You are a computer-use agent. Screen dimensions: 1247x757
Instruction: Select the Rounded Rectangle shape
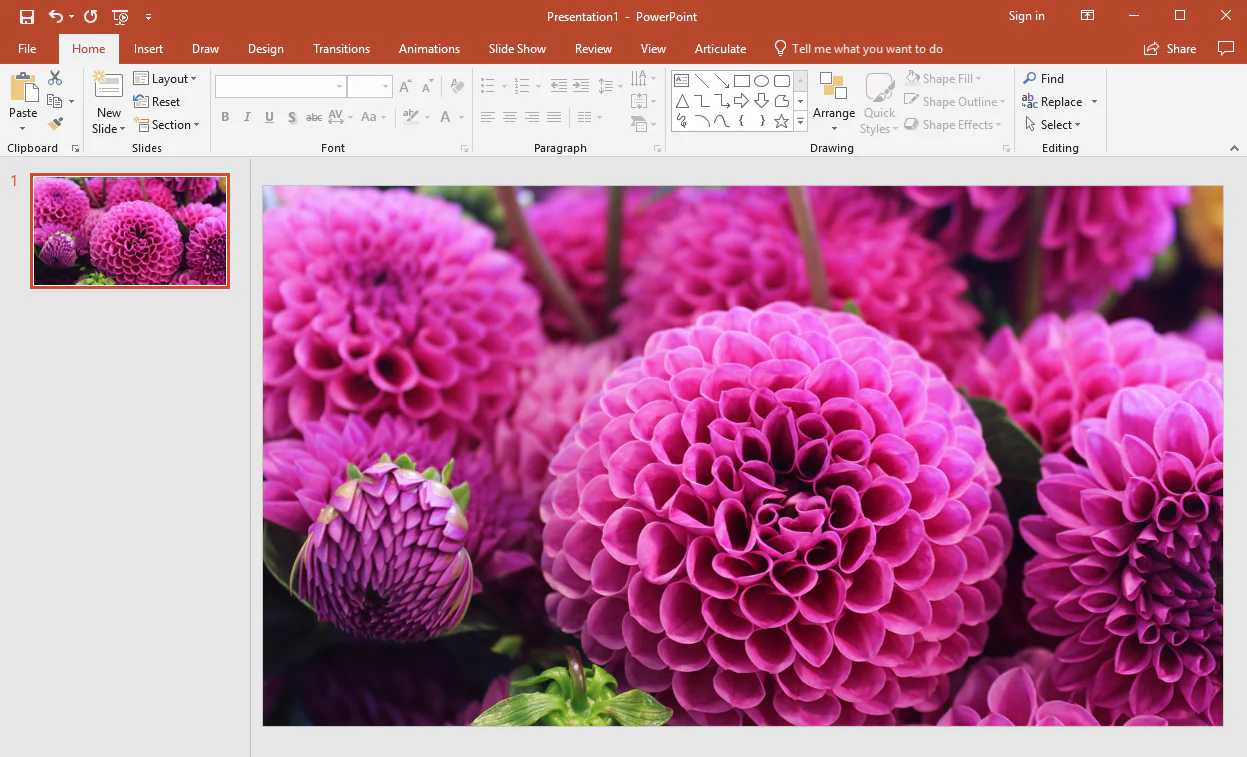(x=782, y=81)
